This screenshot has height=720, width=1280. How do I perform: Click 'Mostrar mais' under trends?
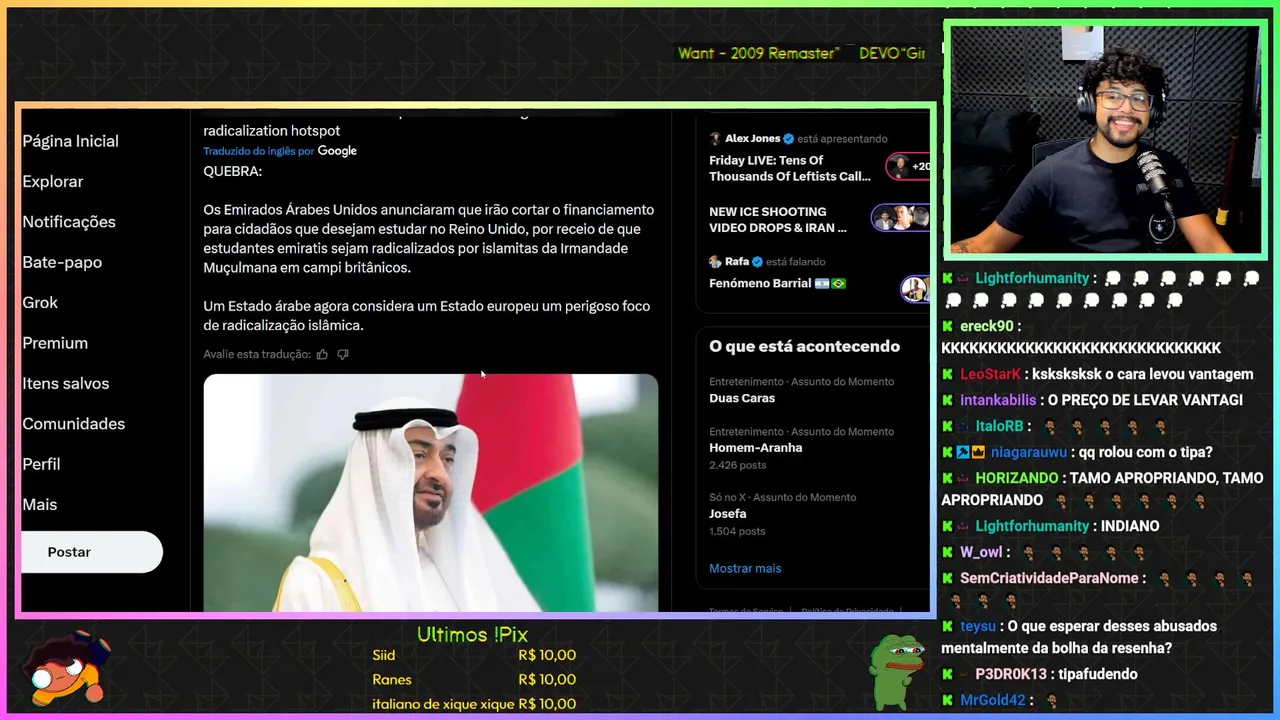click(x=745, y=568)
